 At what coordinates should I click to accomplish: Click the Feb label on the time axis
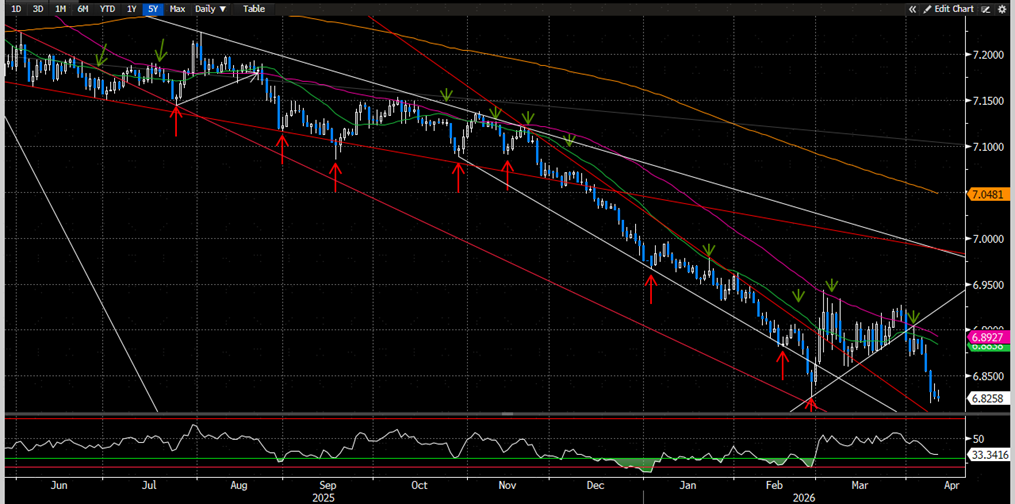774,485
